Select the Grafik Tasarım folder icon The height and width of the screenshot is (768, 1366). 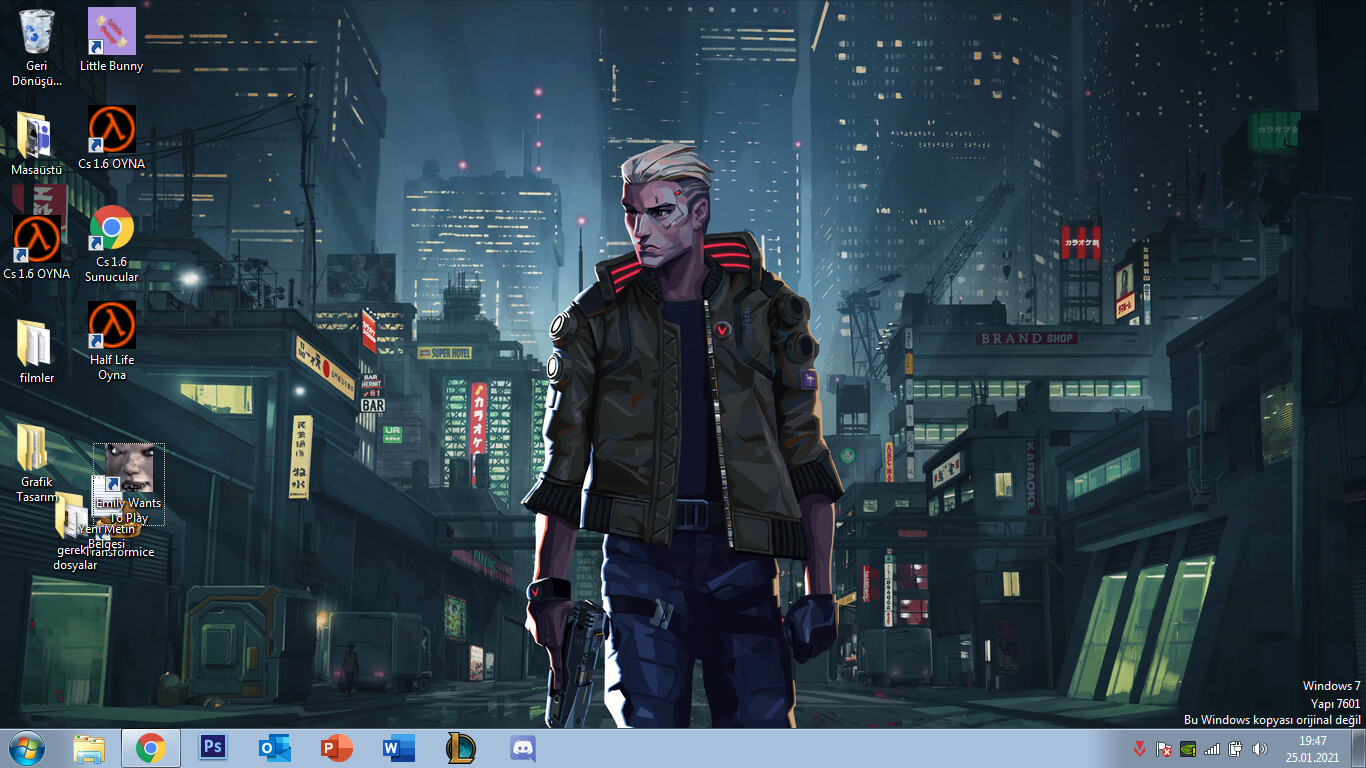pyautogui.click(x=36, y=463)
